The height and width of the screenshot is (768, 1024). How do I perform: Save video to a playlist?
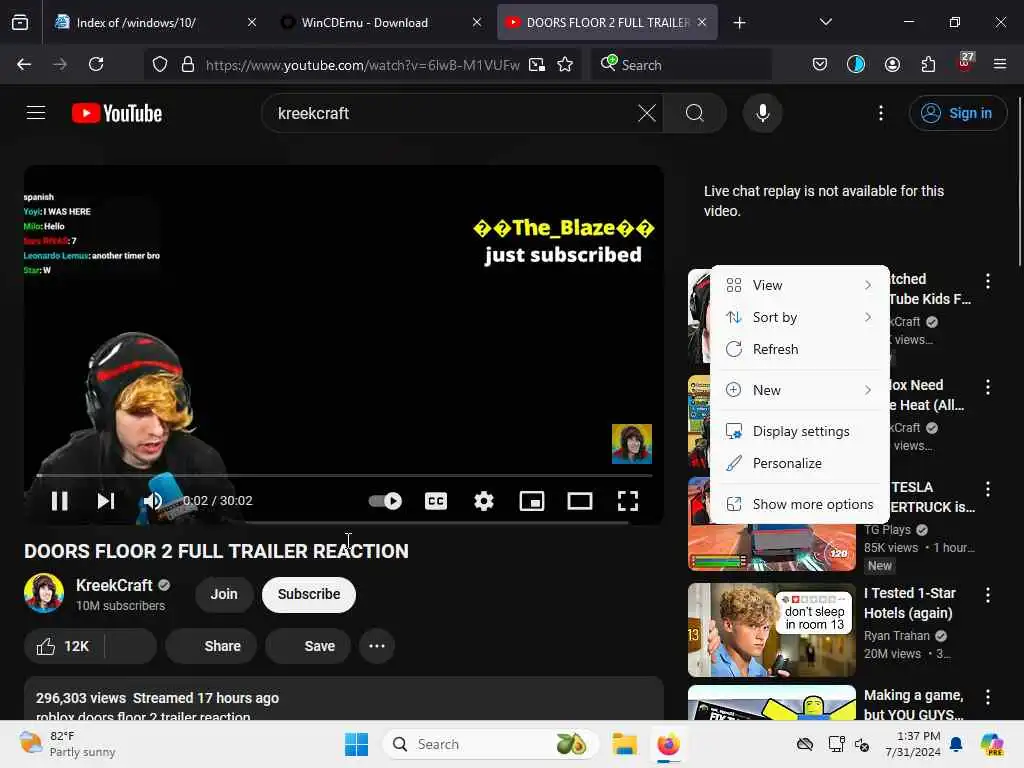(308, 646)
